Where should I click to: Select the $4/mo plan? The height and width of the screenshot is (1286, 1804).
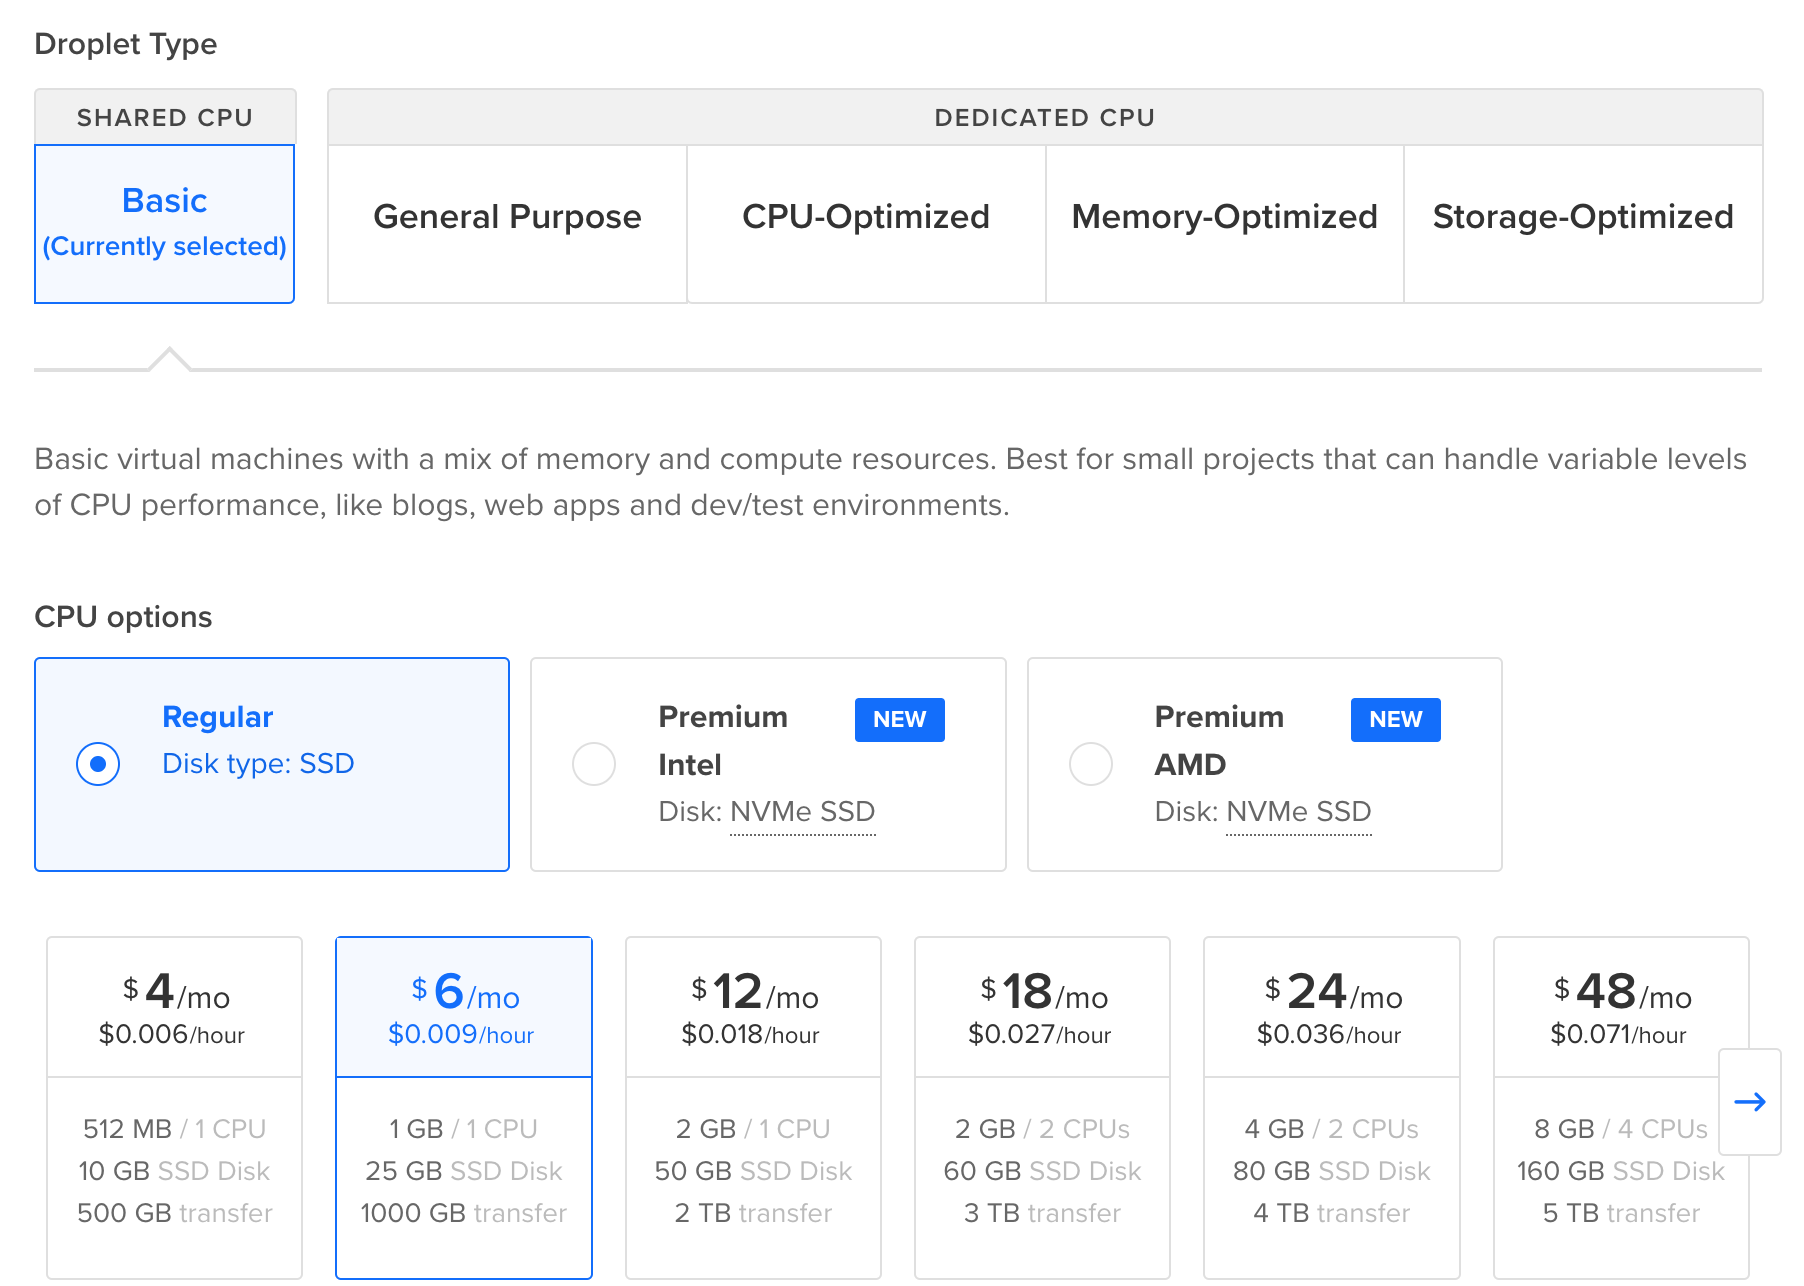pos(174,1105)
